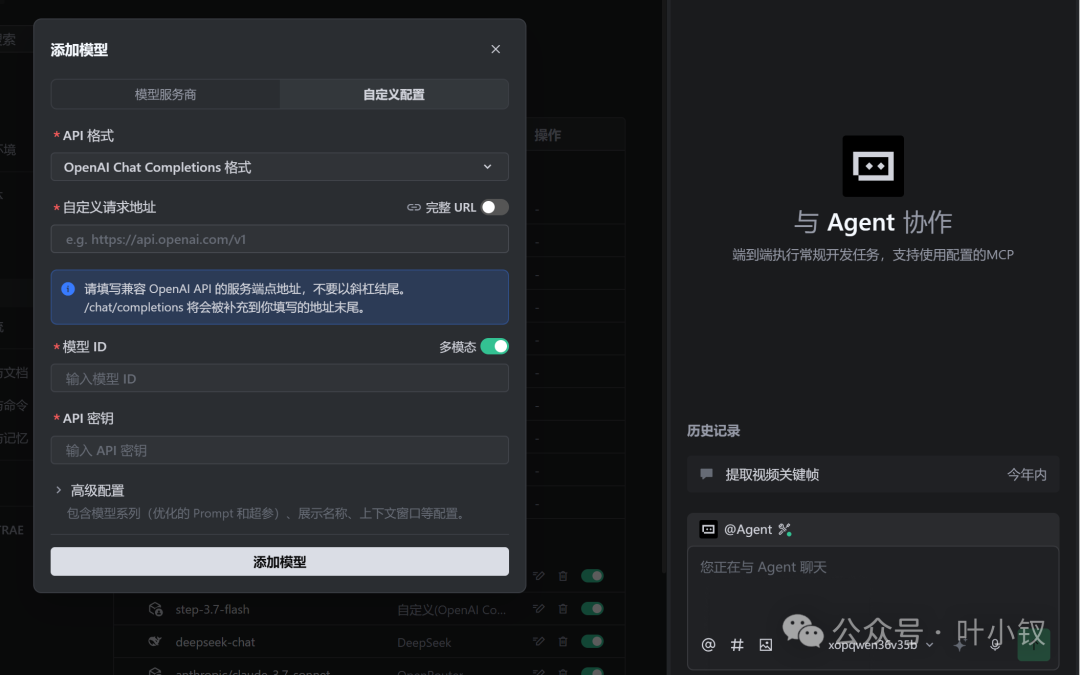This screenshot has width=1080, height=675.
Task: Open the API 格式 dropdown
Action: [280, 167]
